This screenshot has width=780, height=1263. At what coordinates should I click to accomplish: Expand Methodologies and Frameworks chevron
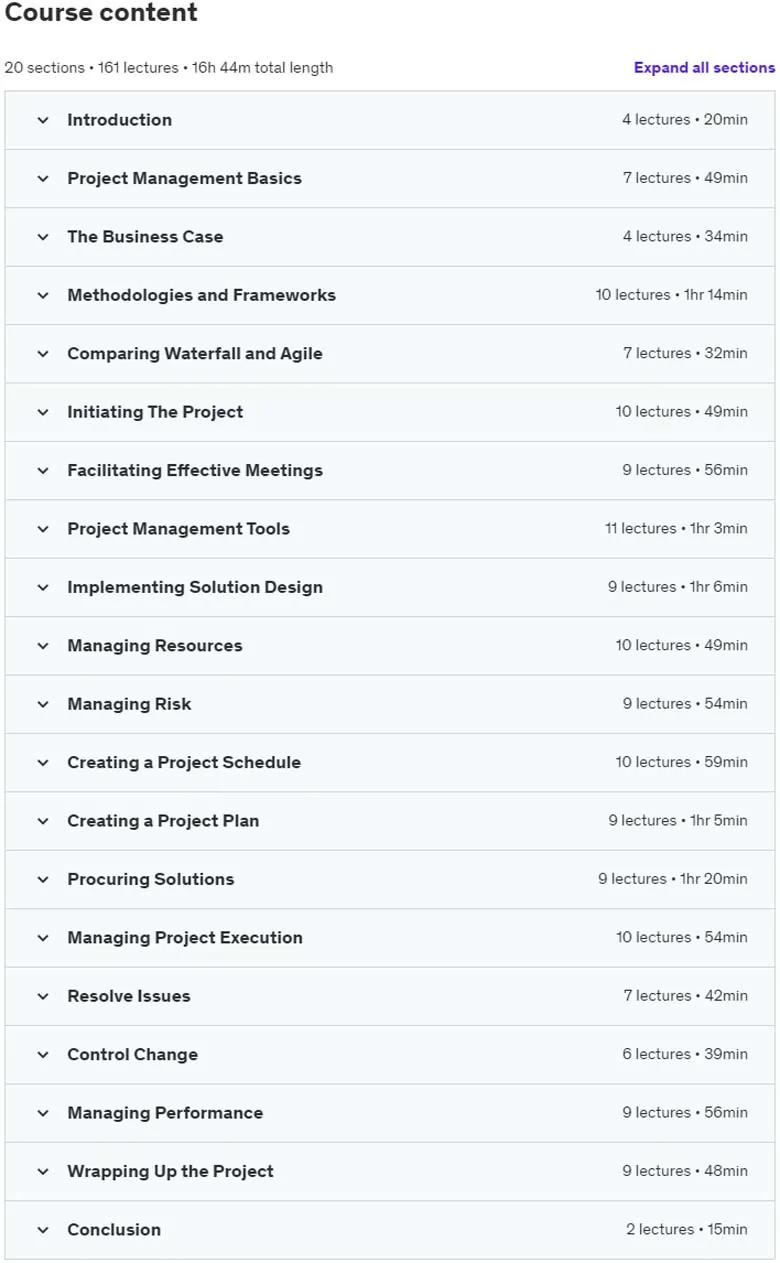pyautogui.click(x=43, y=296)
